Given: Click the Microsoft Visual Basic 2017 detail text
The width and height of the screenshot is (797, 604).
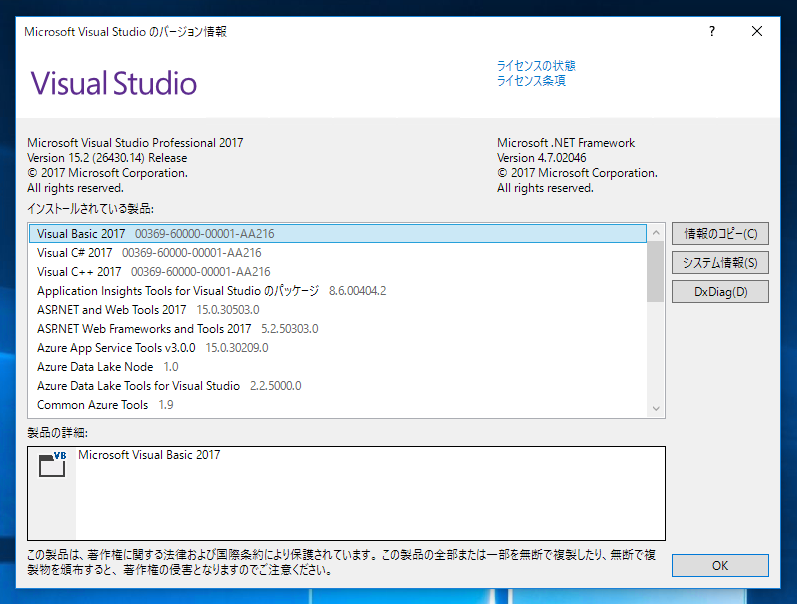Looking at the screenshot, I should tap(149, 455).
